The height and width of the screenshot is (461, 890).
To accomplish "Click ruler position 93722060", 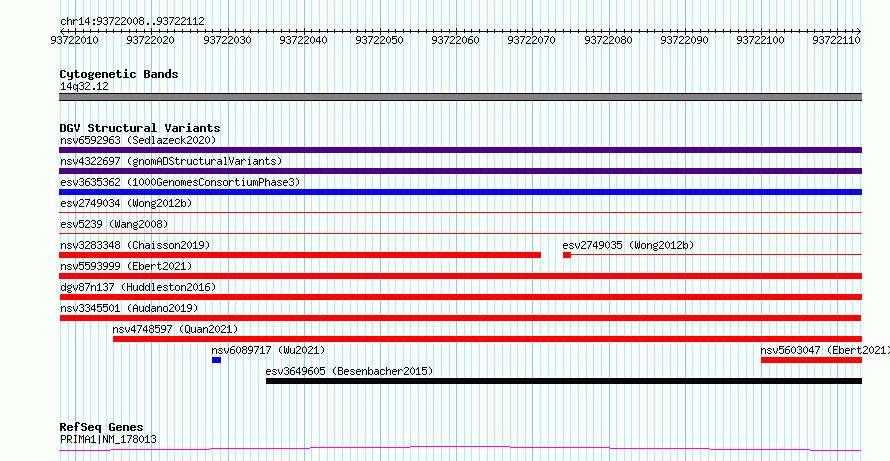I will click(455, 40).
